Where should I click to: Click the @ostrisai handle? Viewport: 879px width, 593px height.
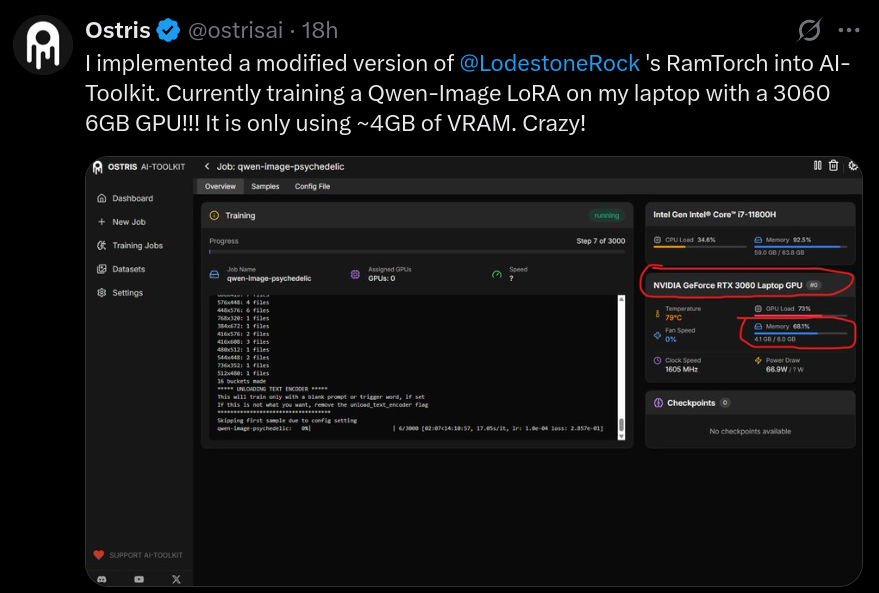pos(235,30)
